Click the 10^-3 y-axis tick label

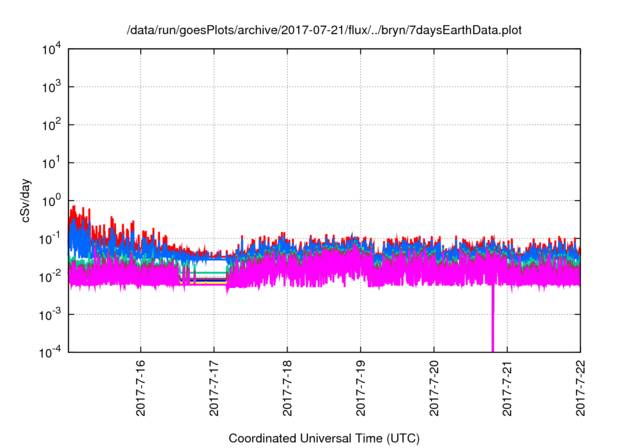[51, 315]
